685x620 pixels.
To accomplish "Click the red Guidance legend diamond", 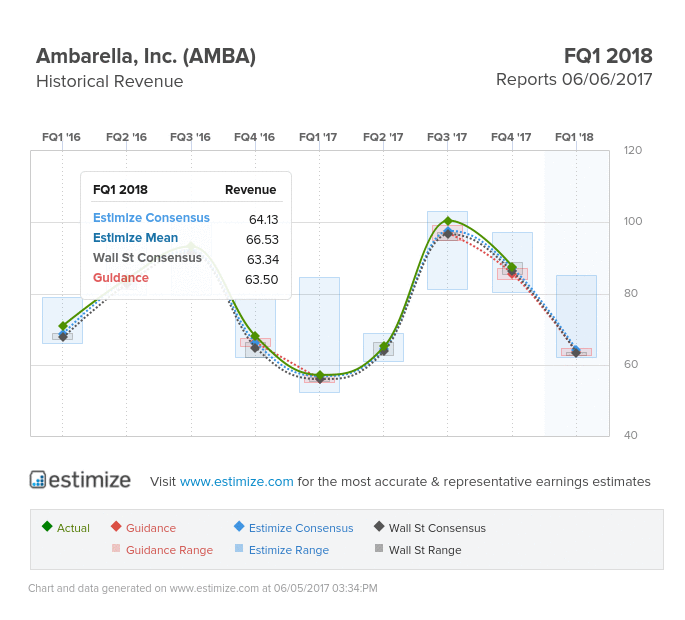I will click(x=116, y=526).
